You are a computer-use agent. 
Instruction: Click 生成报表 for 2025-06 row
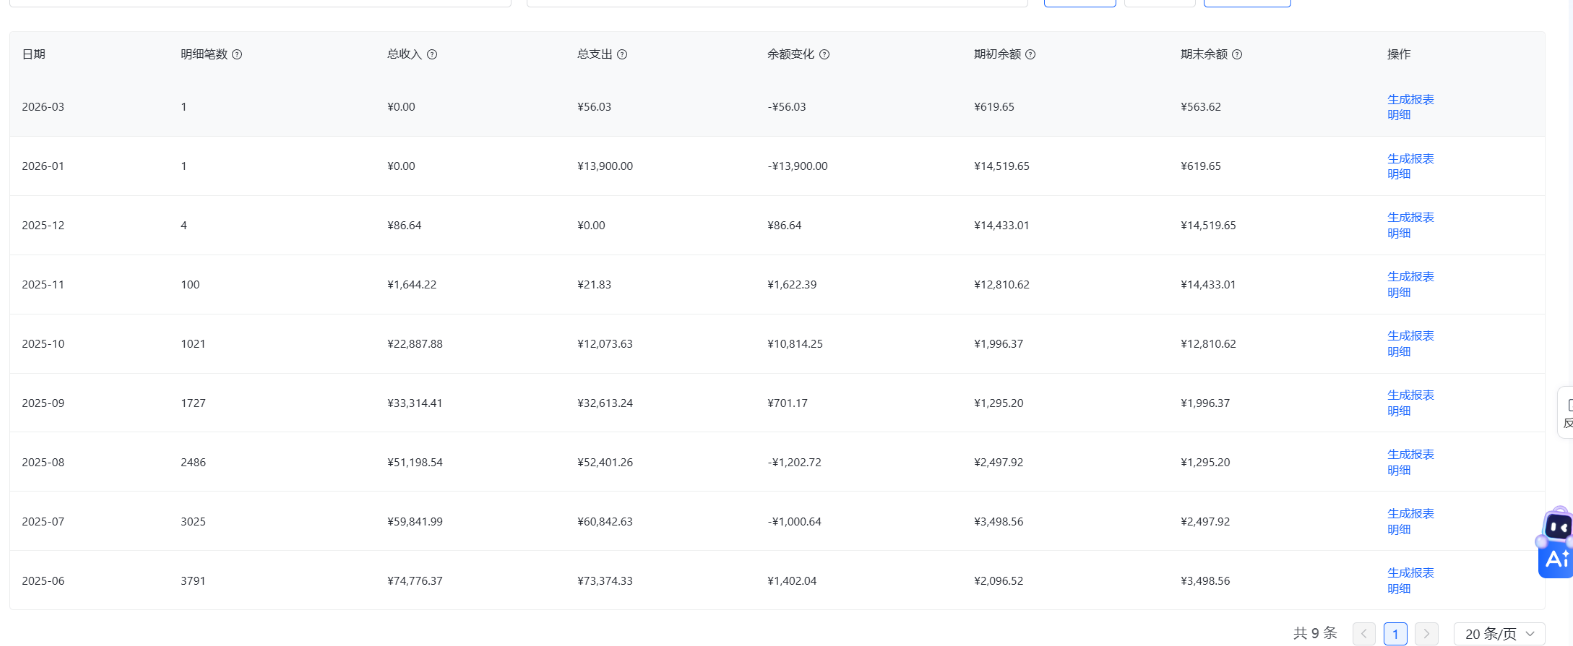tap(1410, 573)
